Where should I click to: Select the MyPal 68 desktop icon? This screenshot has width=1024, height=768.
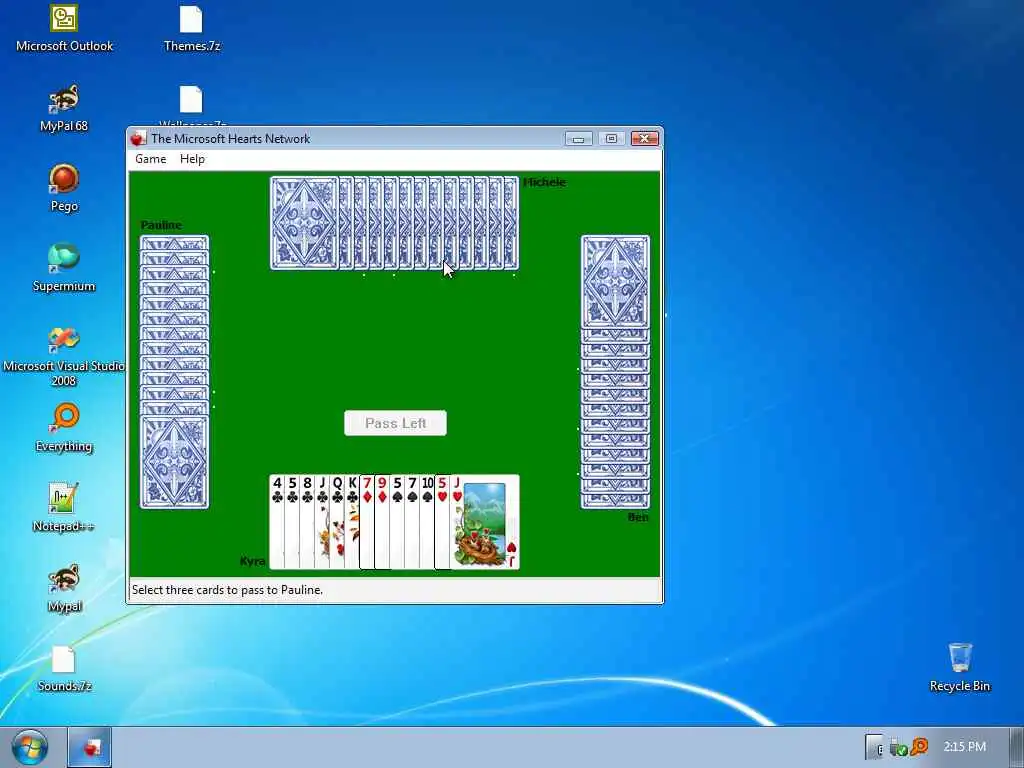[64, 108]
